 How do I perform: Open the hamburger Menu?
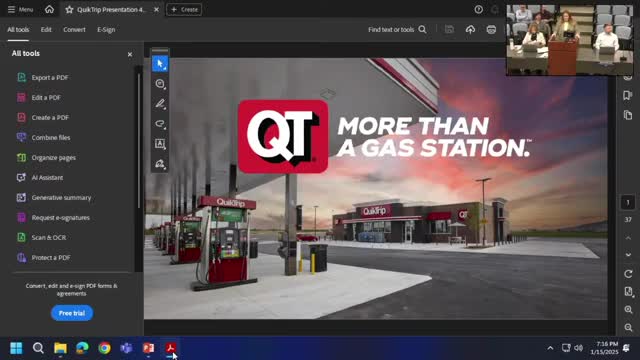(x=20, y=9)
